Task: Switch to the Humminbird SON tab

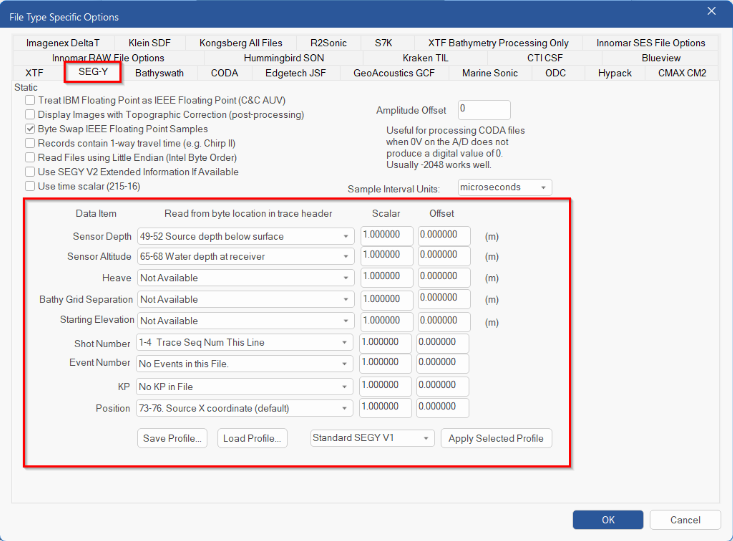Action: point(284,58)
